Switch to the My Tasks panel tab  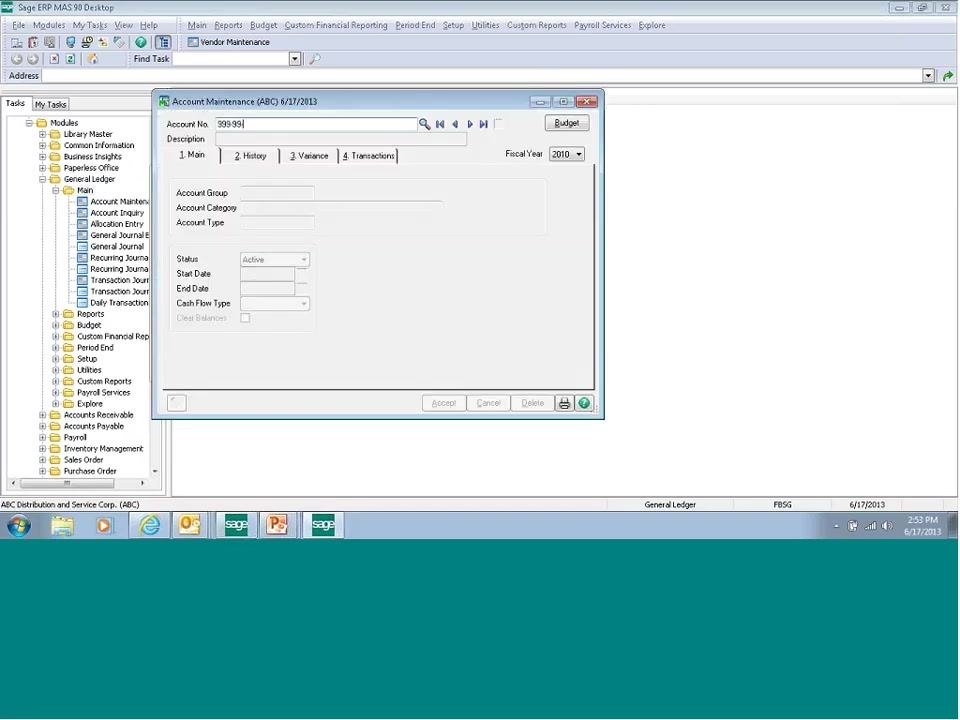[50, 105]
